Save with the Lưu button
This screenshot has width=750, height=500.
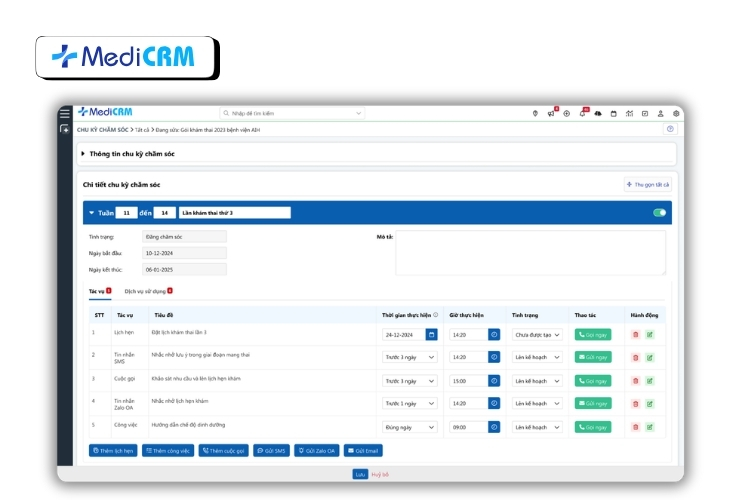point(360,474)
